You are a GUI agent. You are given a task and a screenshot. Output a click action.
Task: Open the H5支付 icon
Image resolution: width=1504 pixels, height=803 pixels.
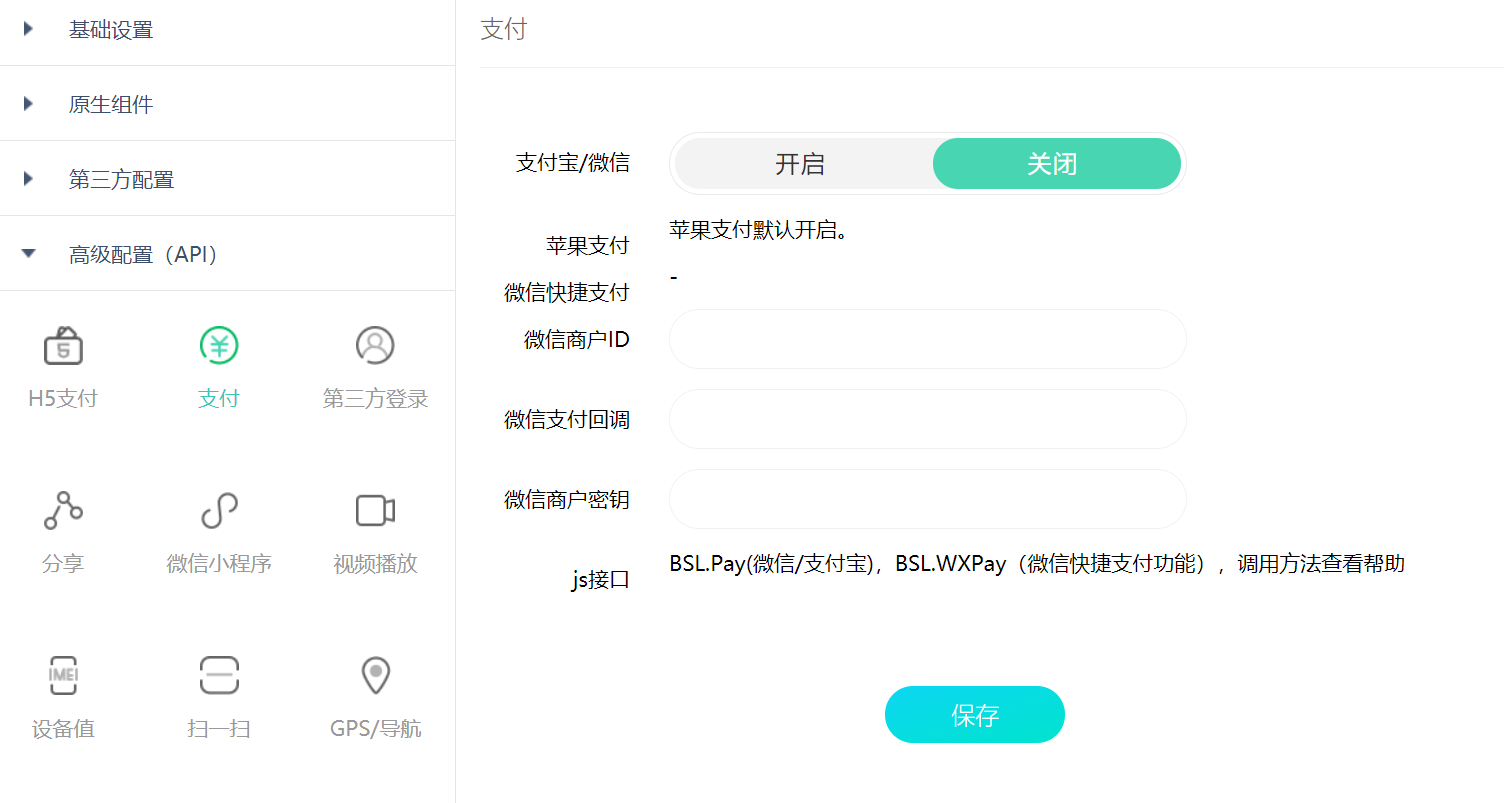(63, 346)
